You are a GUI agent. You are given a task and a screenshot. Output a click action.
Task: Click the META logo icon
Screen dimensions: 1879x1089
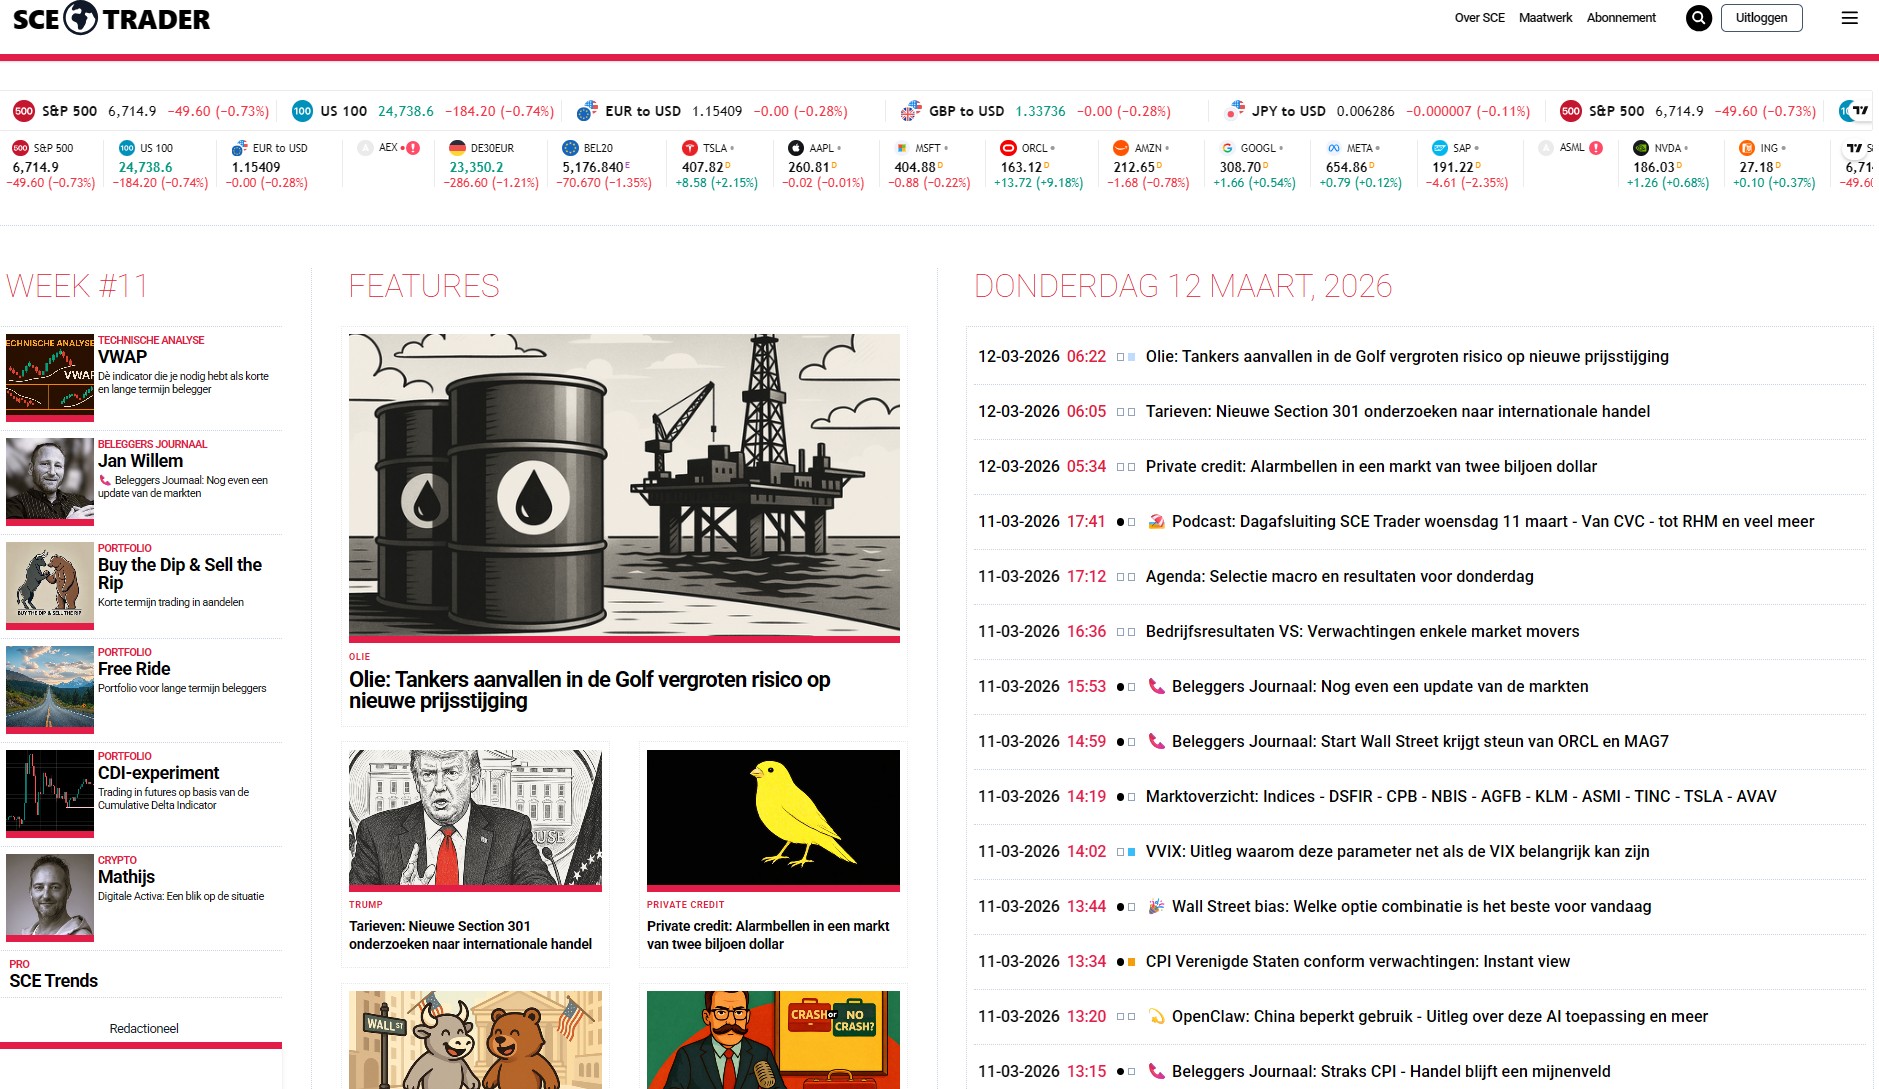1333,148
